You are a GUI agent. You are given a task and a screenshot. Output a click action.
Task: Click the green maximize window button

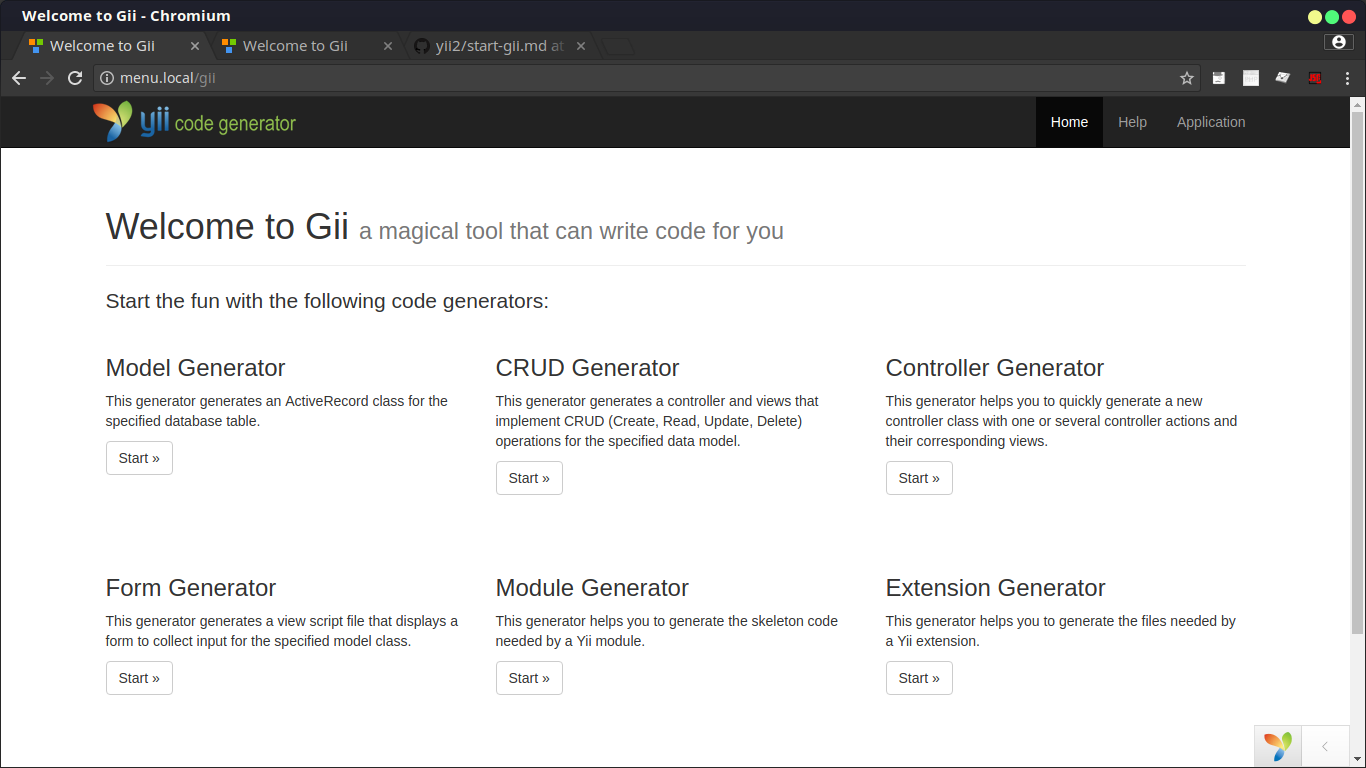coord(1332,17)
